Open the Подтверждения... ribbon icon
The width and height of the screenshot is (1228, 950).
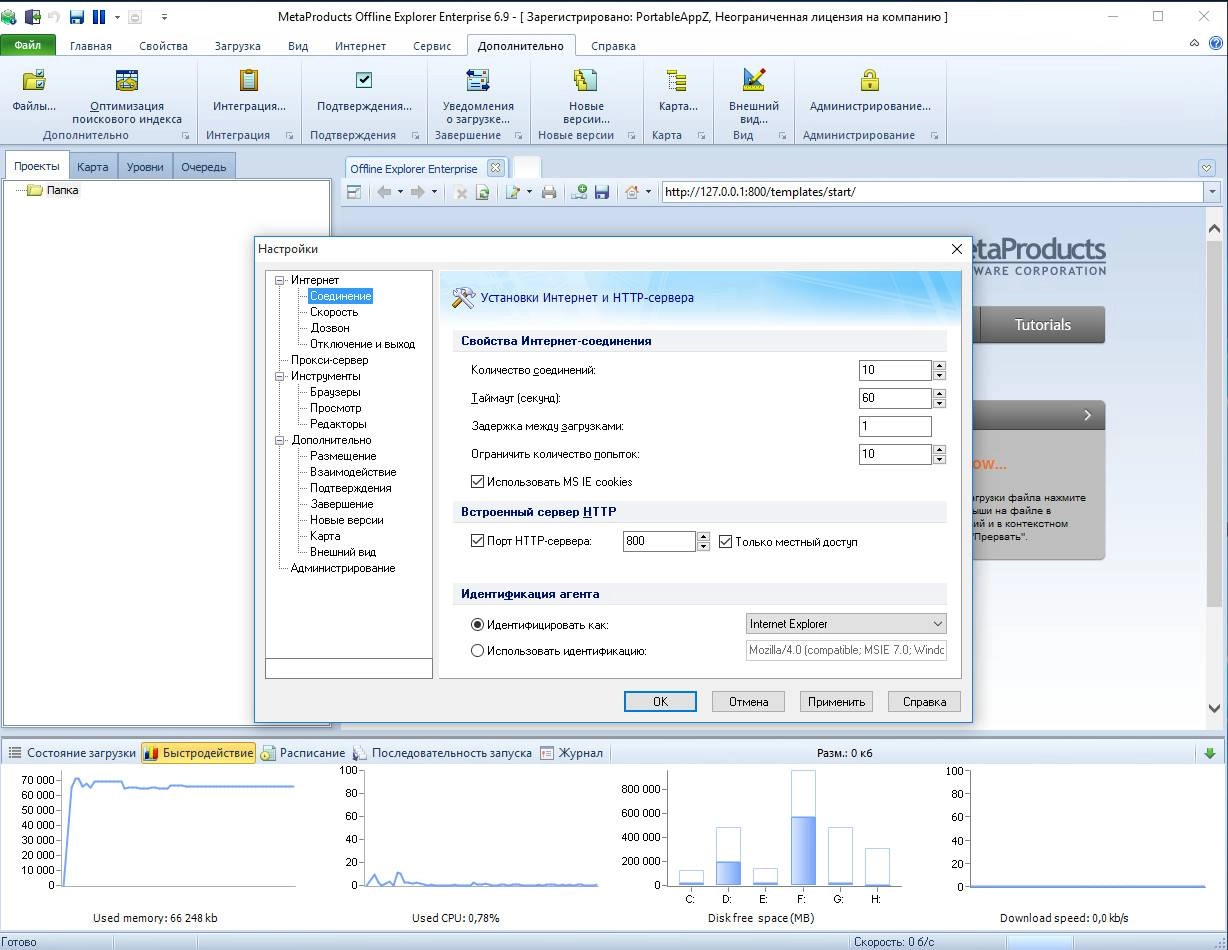pos(364,81)
